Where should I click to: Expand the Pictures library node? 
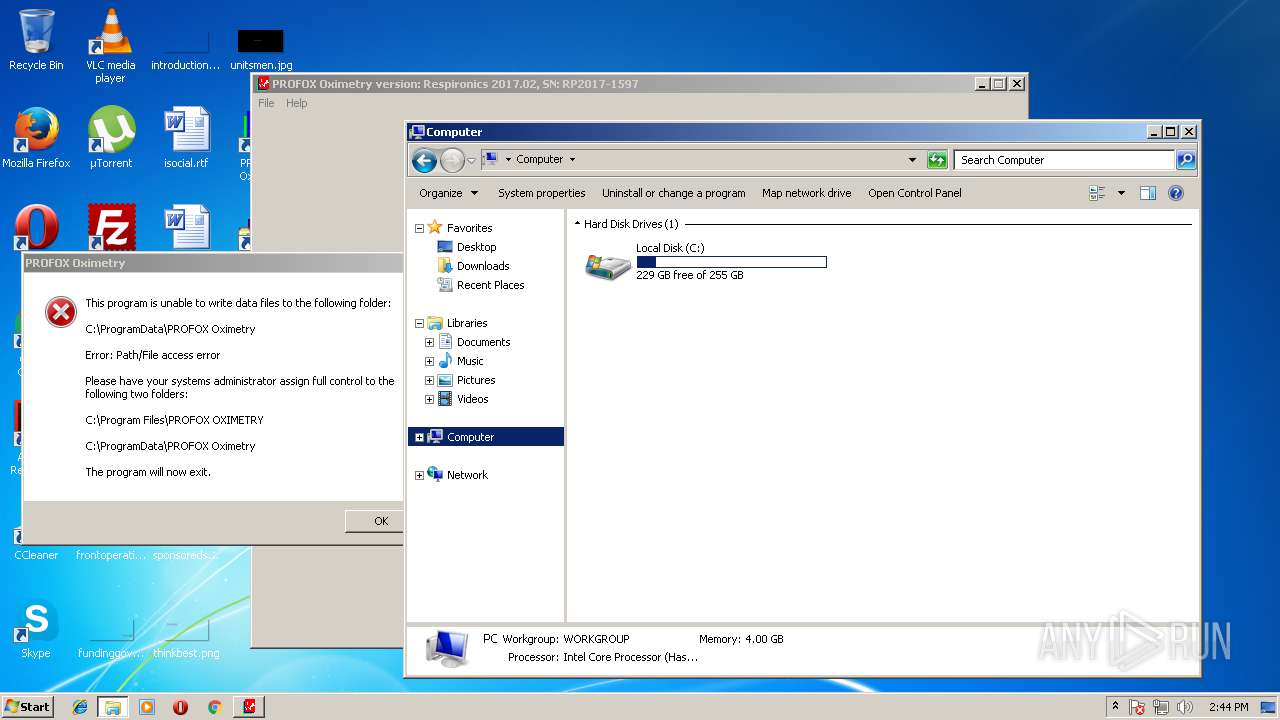coord(429,380)
